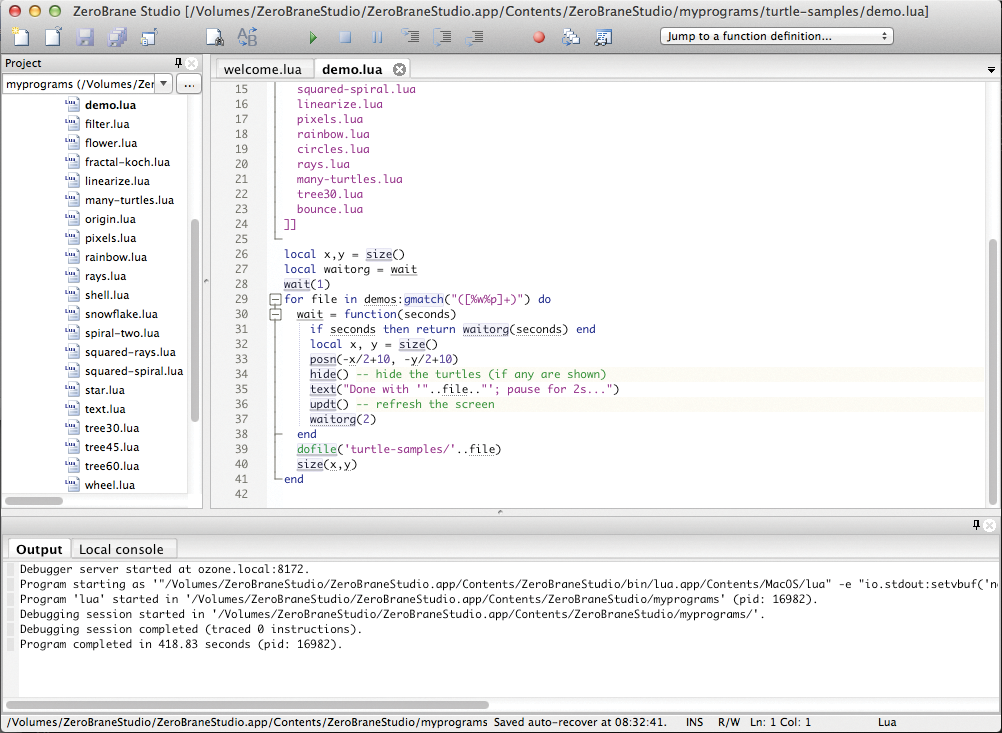Browse for a project folder with the ... button
The height and width of the screenshot is (733, 1002).
[188, 84]
